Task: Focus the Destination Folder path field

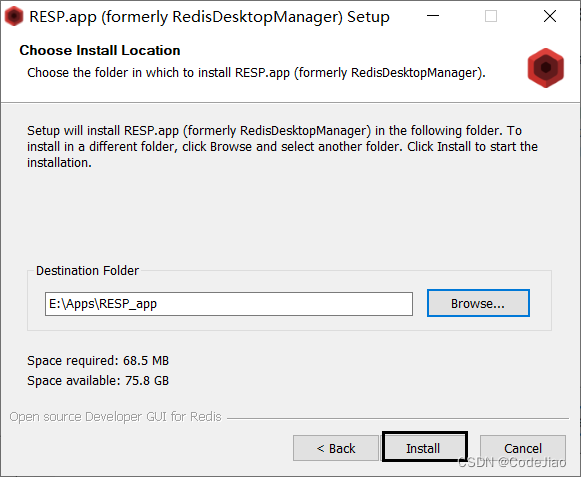Action: click(x=229, y=304)
